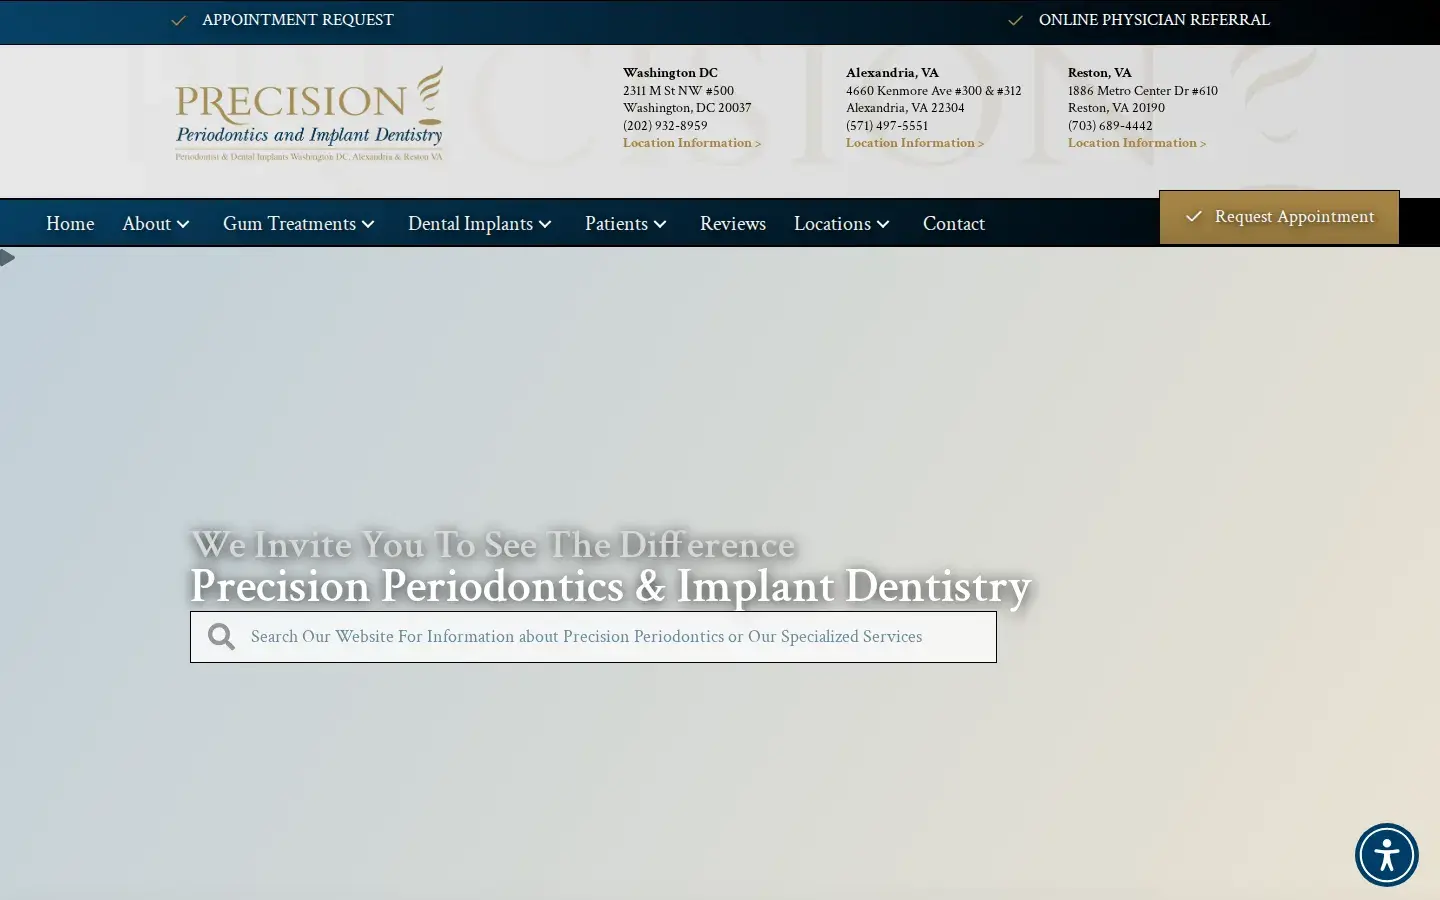The height and width of the screenshot is (900, 1440).
Task: Click the address 2311 M St NW #500
Action: point(678,91)
